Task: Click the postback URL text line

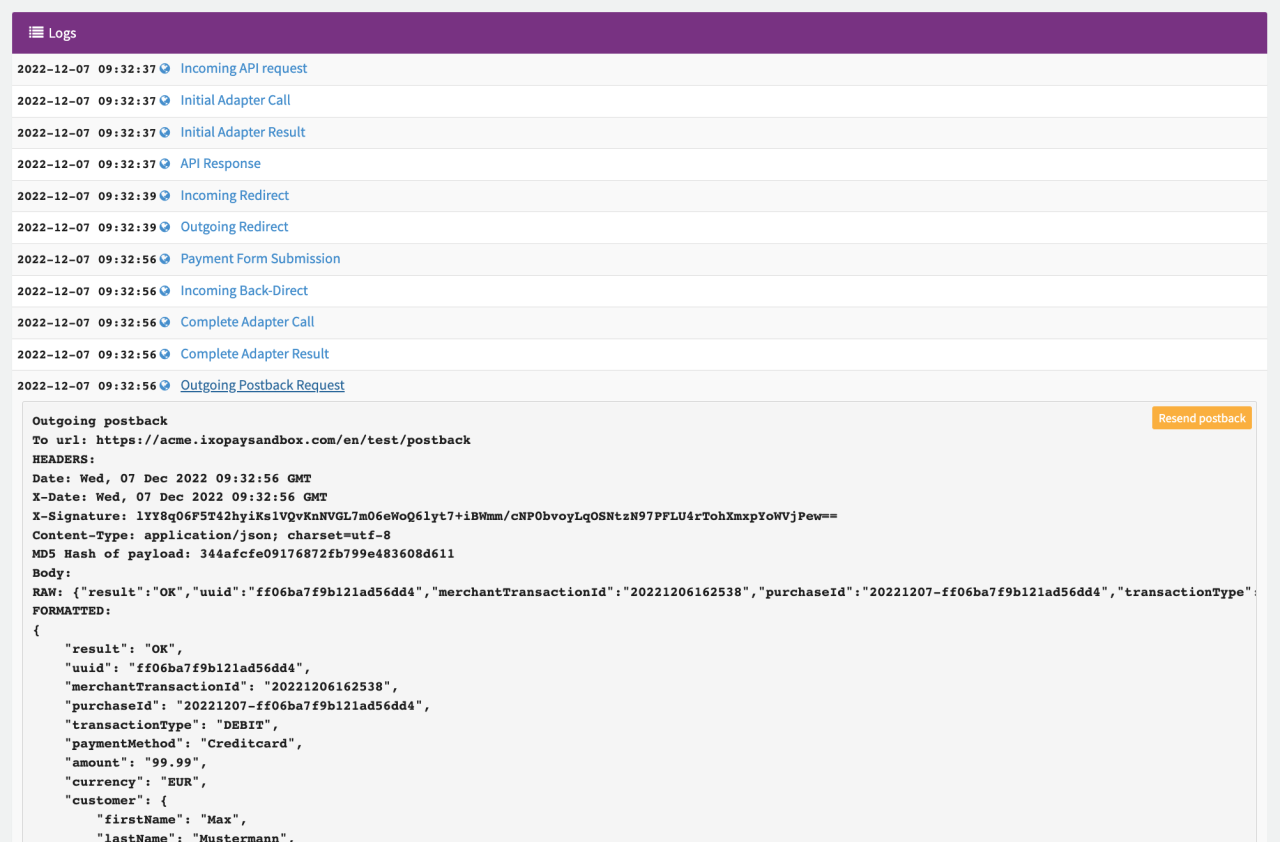Action: [x=251, y=440]
